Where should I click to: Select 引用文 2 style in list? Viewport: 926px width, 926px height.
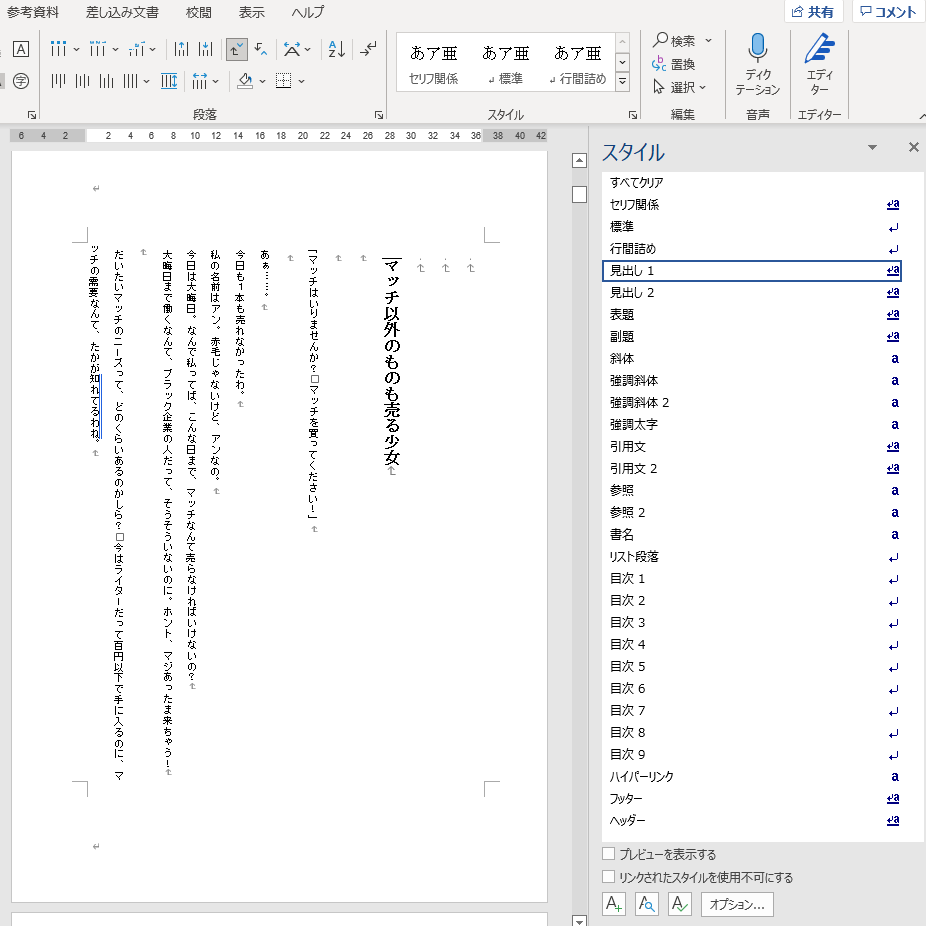(752, 468)
